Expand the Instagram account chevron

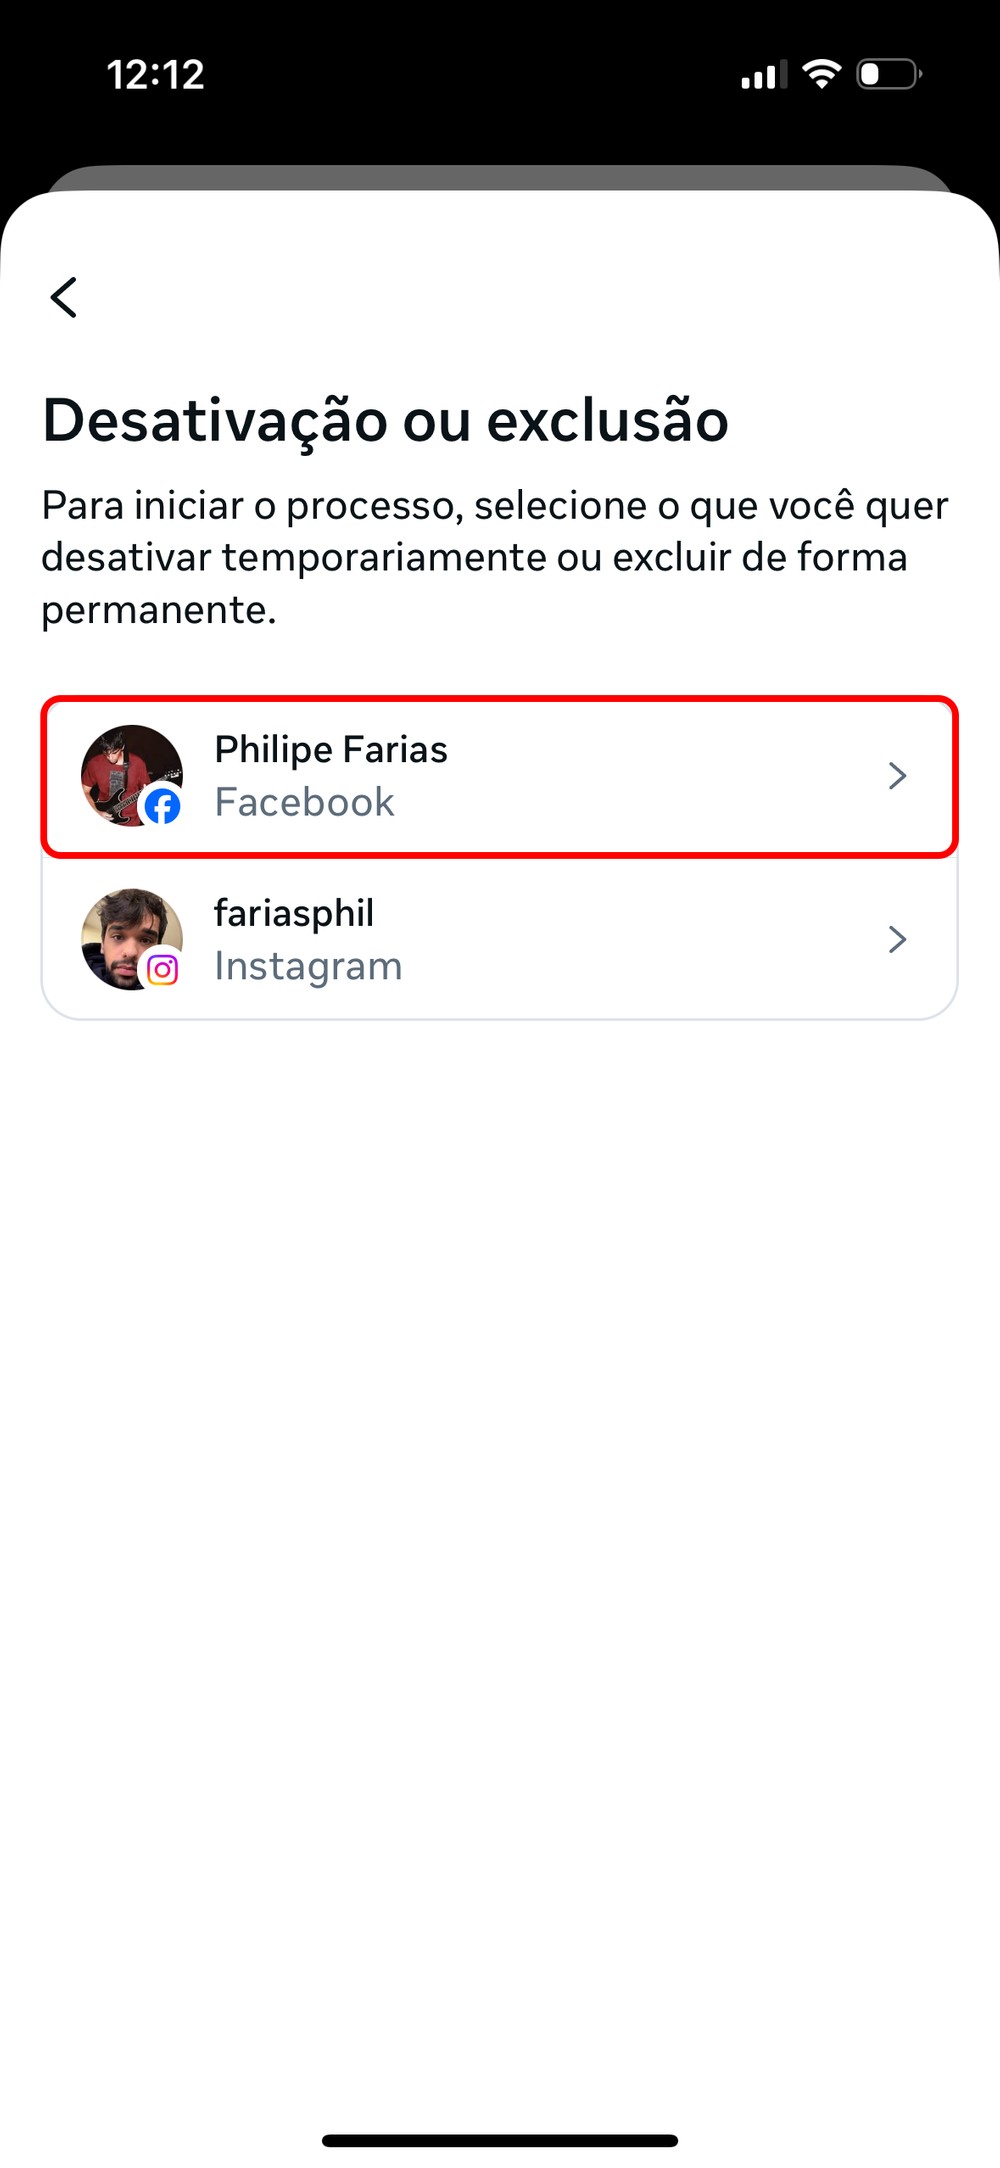pos(897,939)
